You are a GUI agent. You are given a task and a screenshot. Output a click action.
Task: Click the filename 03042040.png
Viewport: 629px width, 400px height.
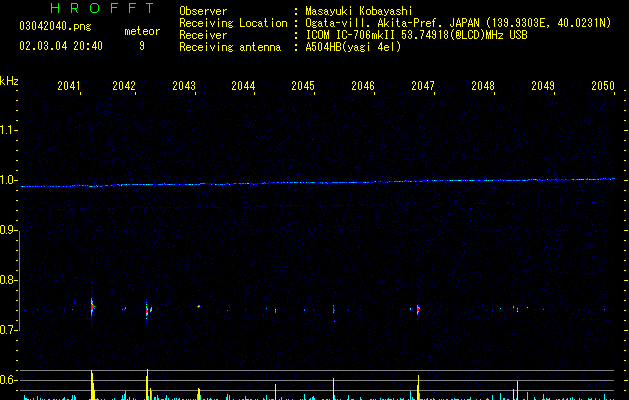tap(55, 27)
